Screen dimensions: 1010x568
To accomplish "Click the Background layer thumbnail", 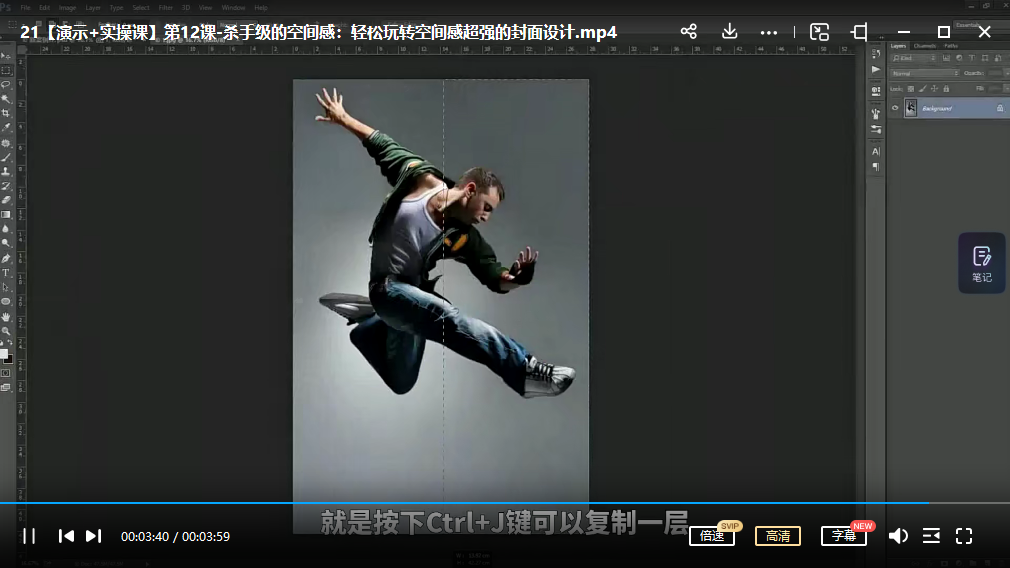I will click(x=911, y=108).
